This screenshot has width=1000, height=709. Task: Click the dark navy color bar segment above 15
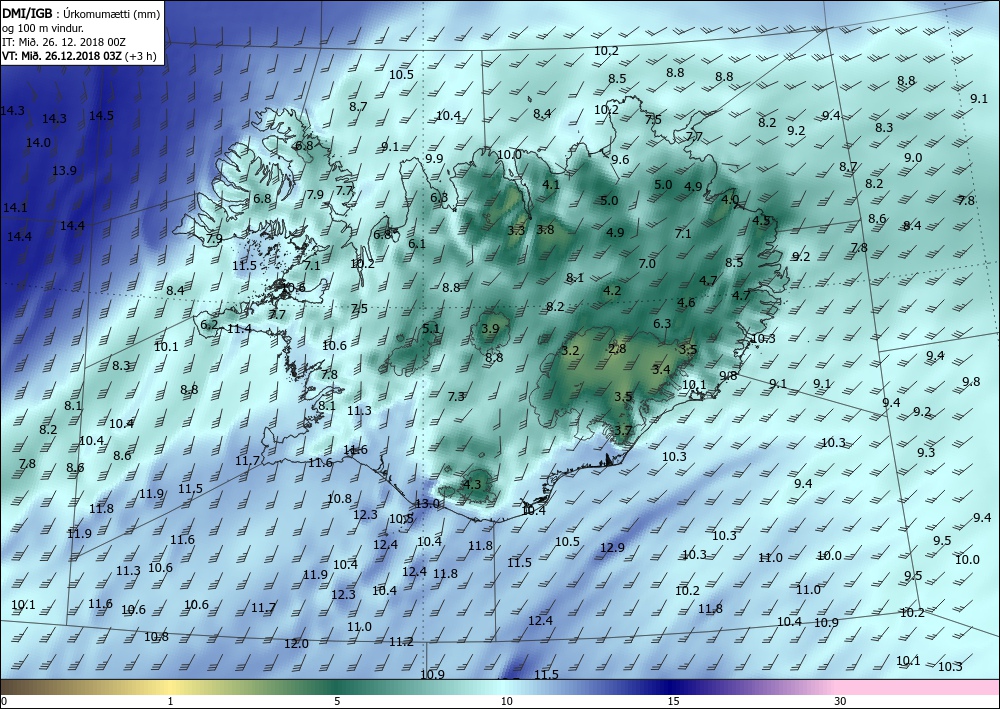[x=673, y=687]
